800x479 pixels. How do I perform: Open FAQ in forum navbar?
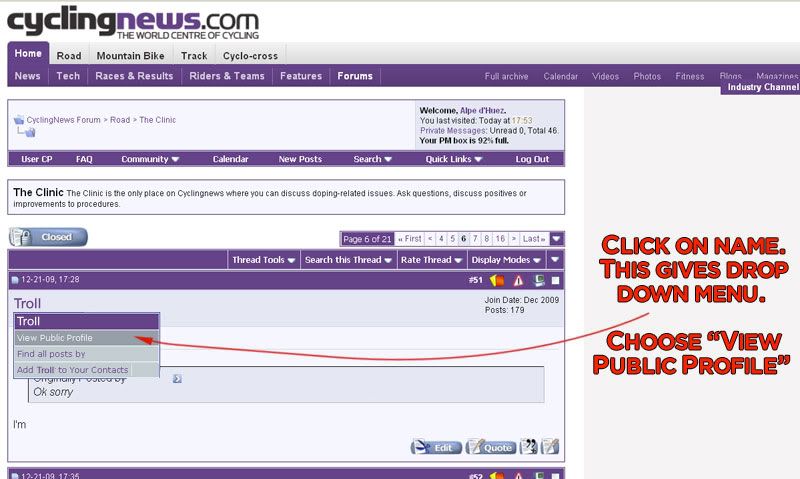coord(84,159)
